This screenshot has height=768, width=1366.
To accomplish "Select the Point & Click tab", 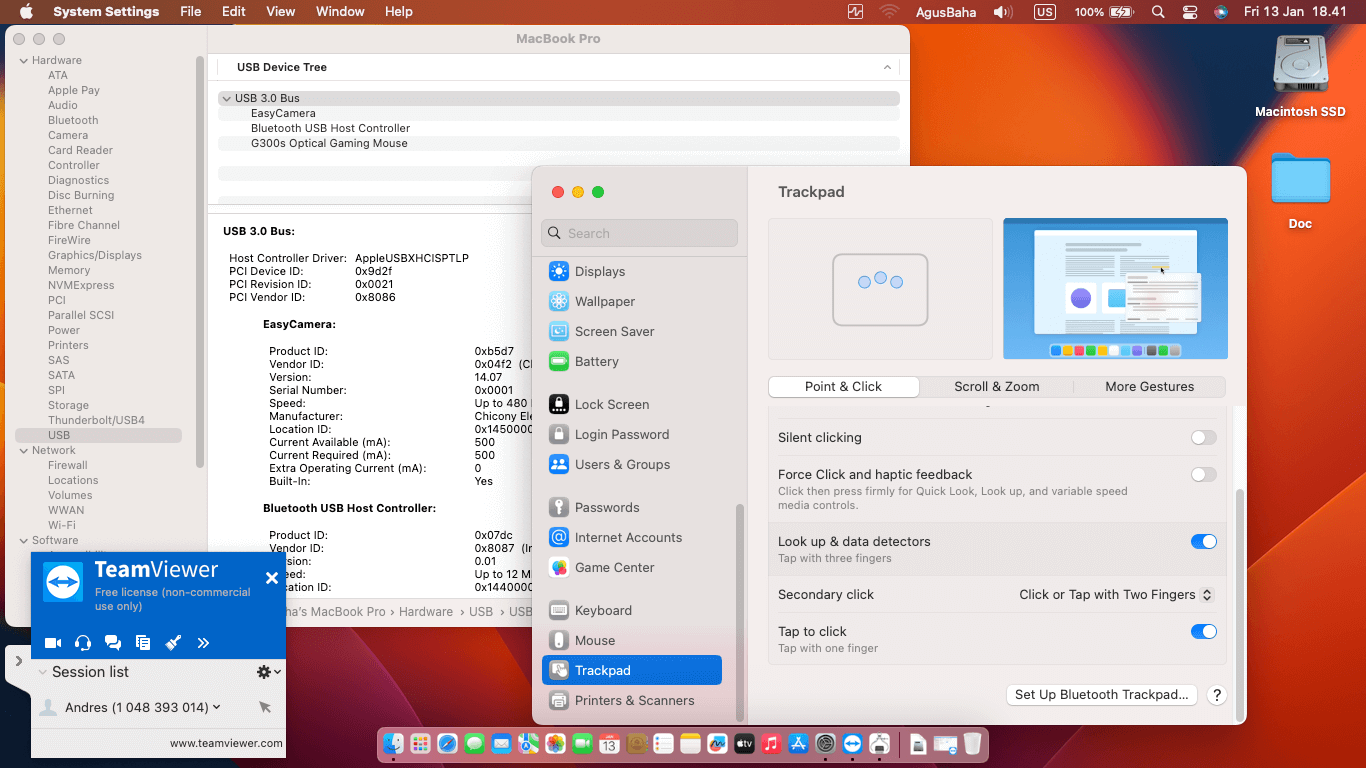I will [843, 387].
